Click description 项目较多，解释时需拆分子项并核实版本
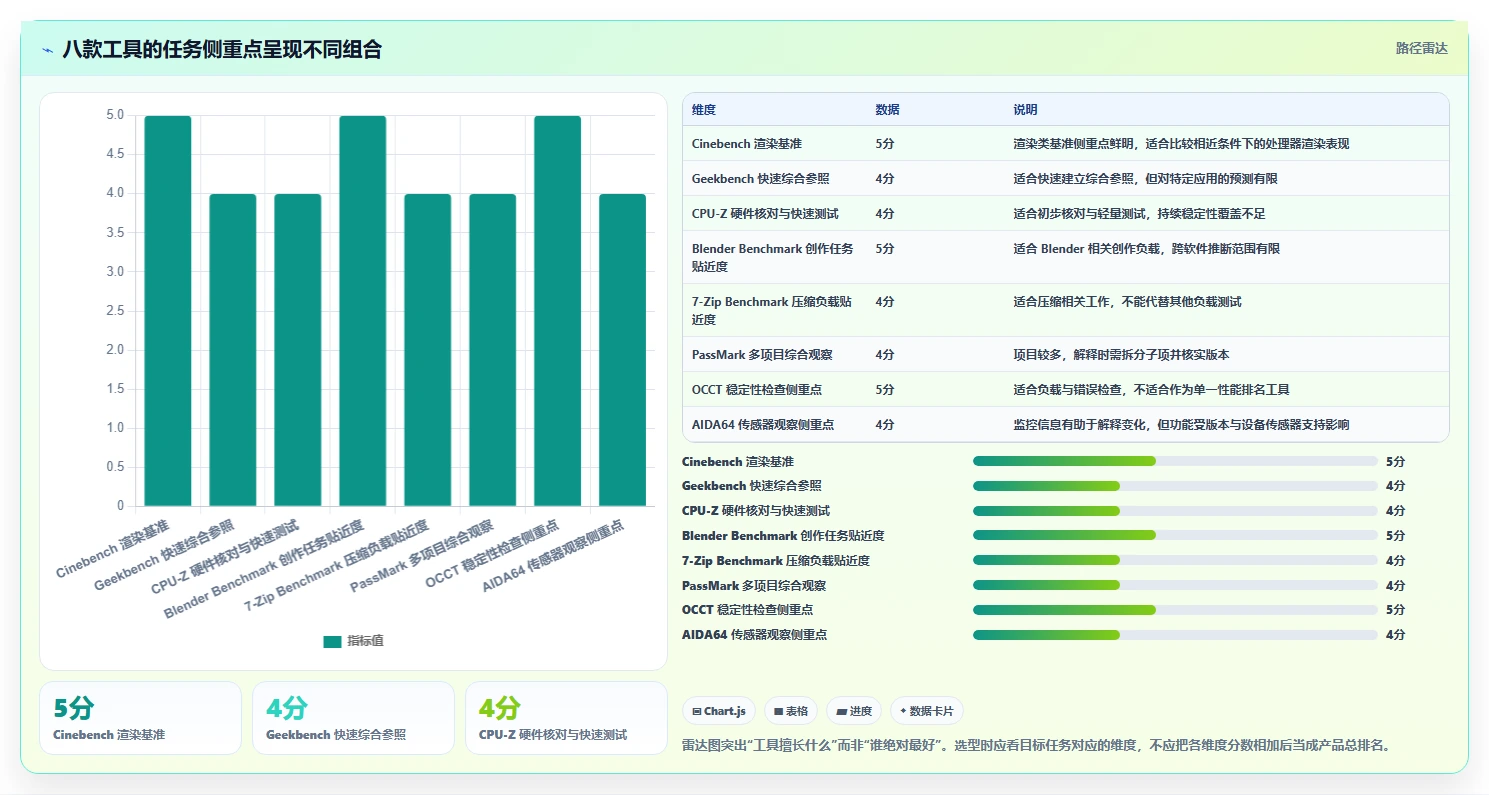Viewport: 1489px width, 795px height. 1121,355
